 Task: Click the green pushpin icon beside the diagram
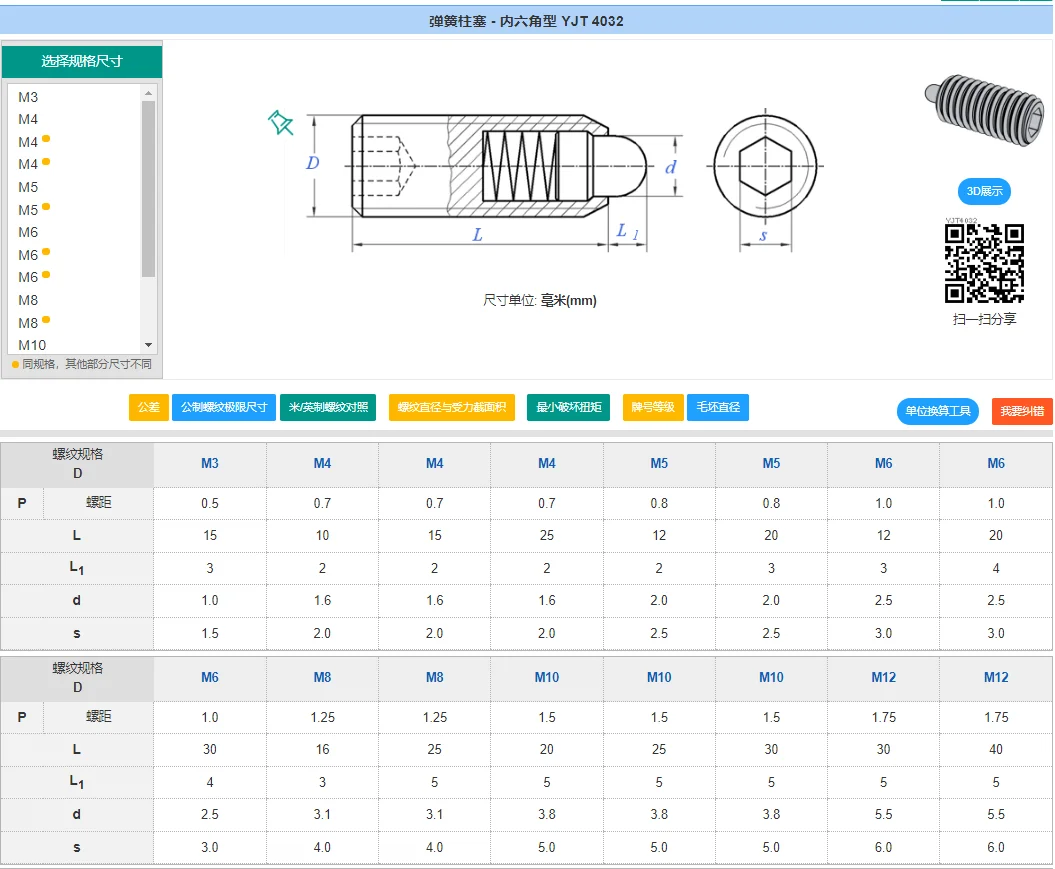pos(280,123)
